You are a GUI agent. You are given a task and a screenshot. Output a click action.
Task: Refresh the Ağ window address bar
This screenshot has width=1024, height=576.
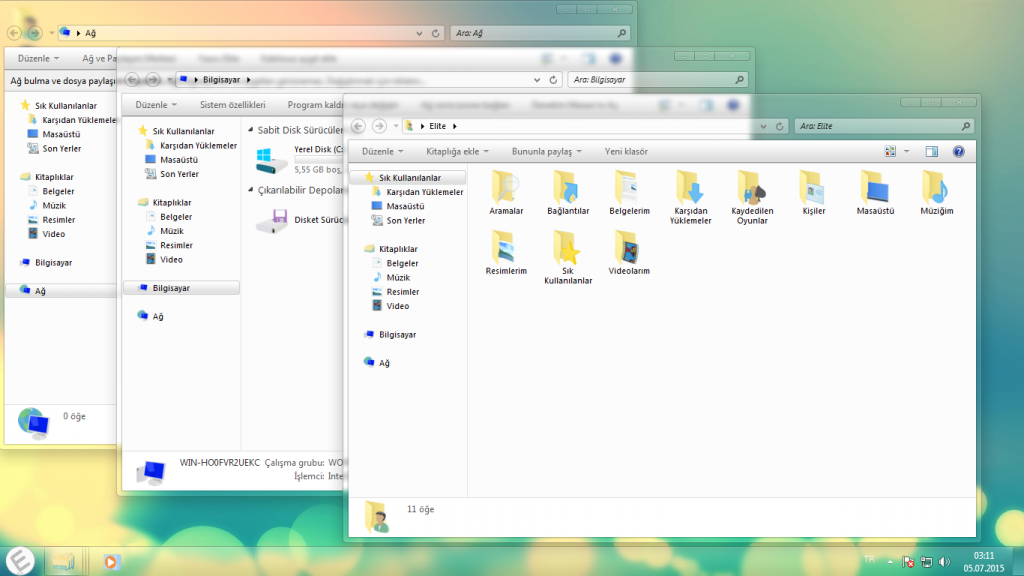[x=436, y=33]
